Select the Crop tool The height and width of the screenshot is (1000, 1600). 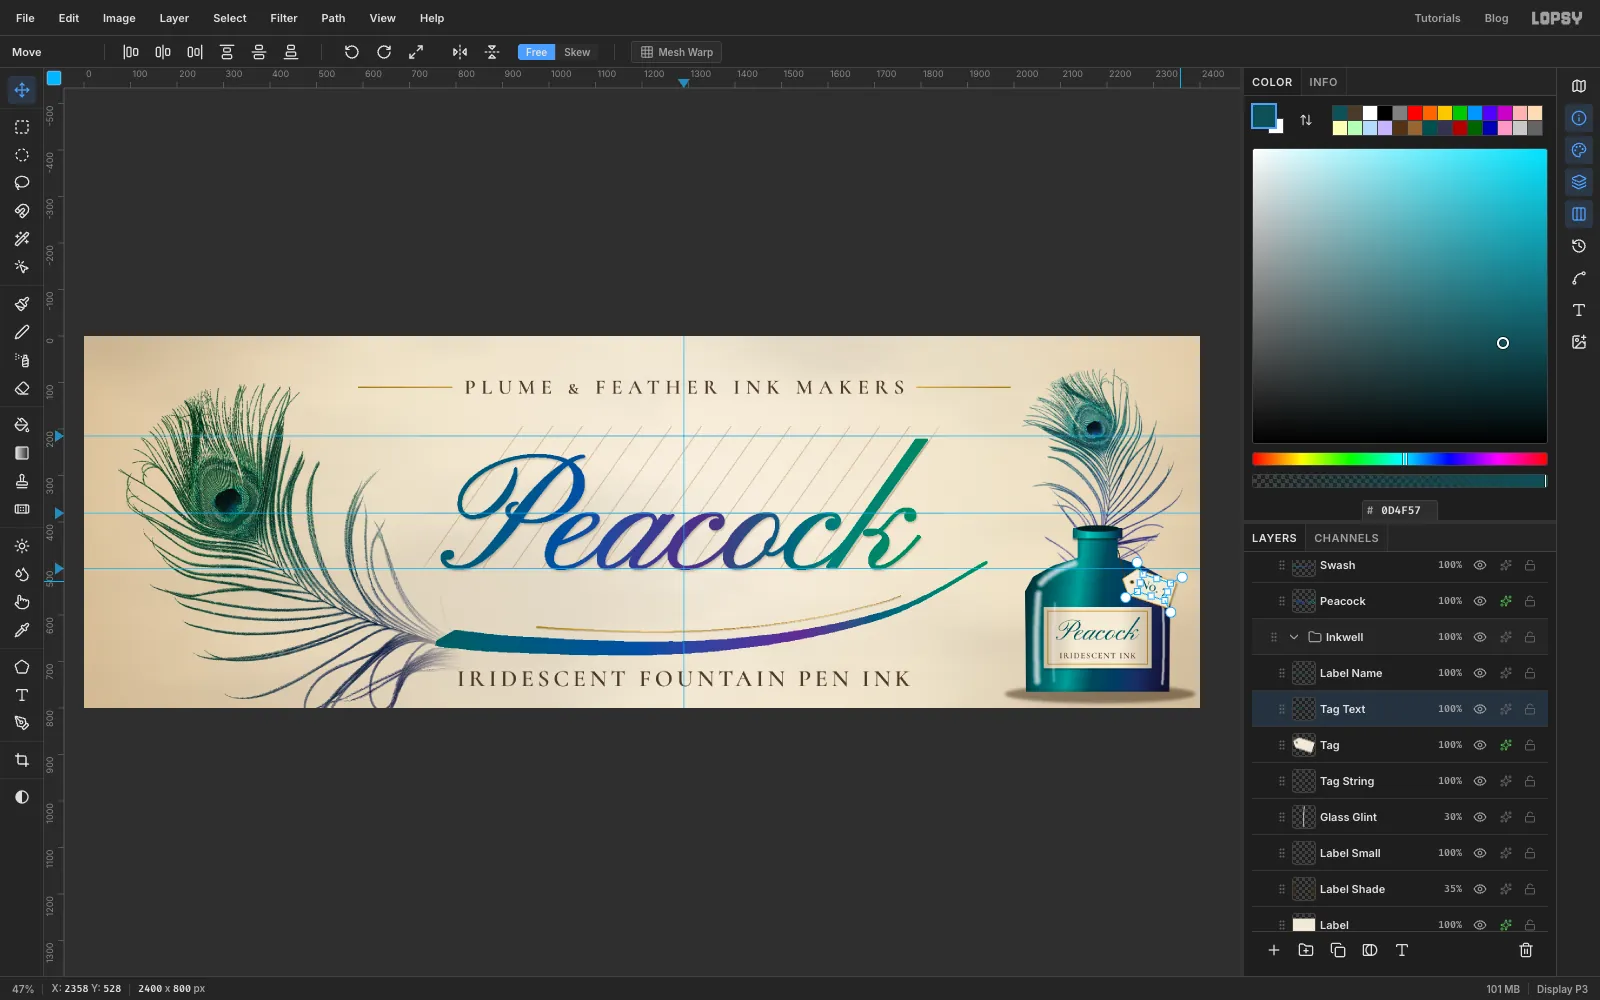click(x=22, y=760)
